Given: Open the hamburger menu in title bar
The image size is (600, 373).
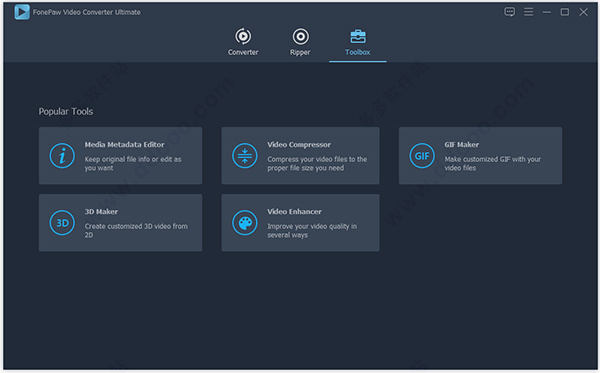Looking at the screenshot, I should (x=528, y=12).
